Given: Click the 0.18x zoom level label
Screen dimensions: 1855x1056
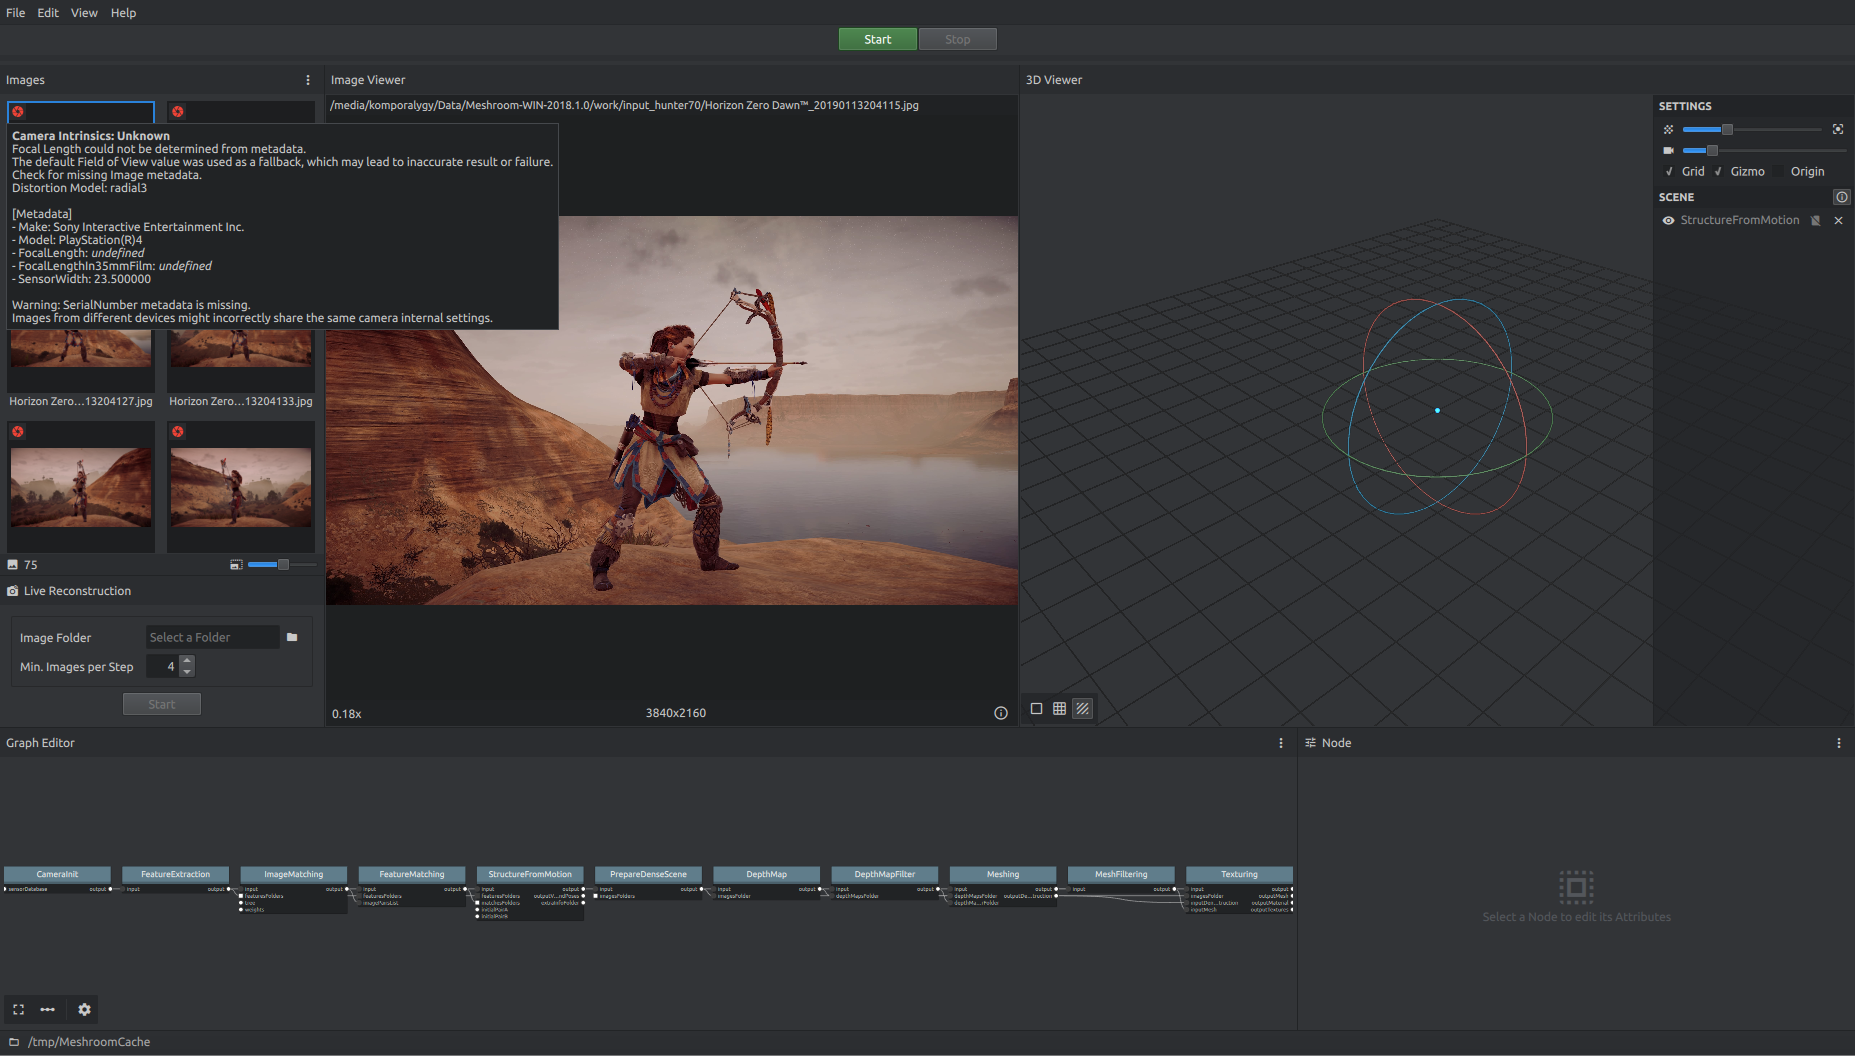Looking at the screenshot, I should (x=347, y=714).
